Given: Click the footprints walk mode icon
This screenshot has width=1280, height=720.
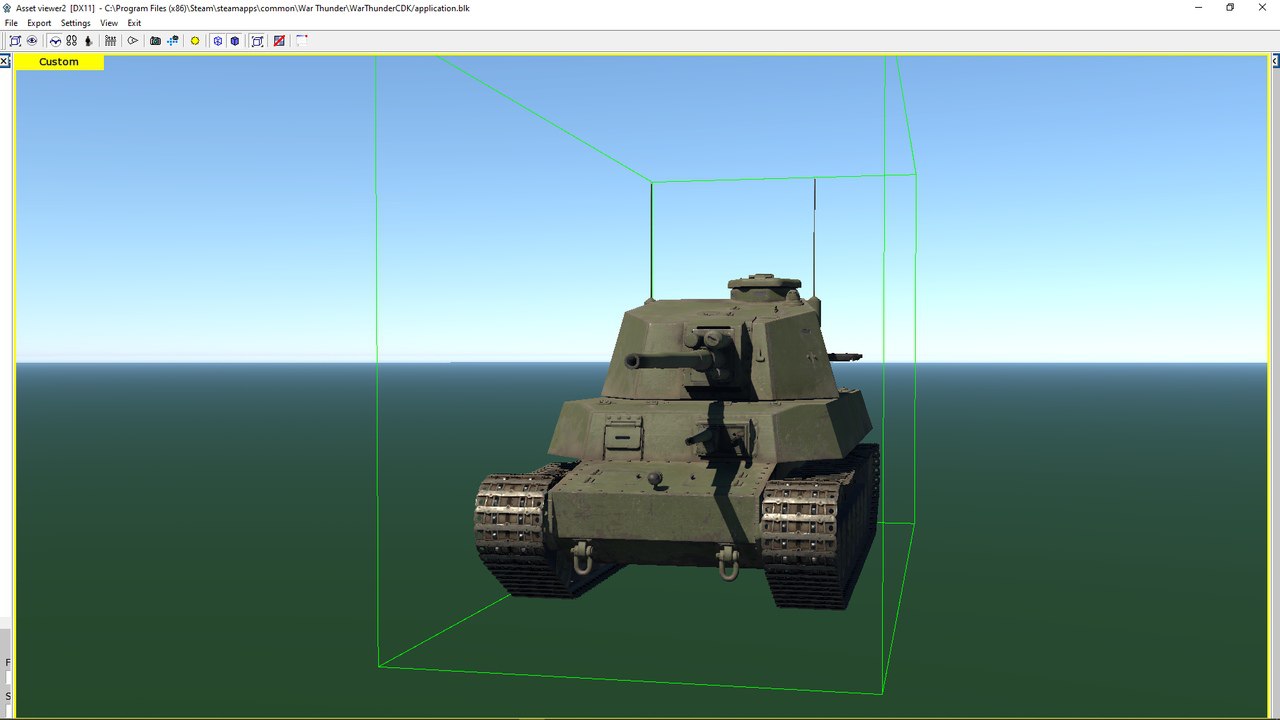Looking at the screenshot, I should click(72, 41).
